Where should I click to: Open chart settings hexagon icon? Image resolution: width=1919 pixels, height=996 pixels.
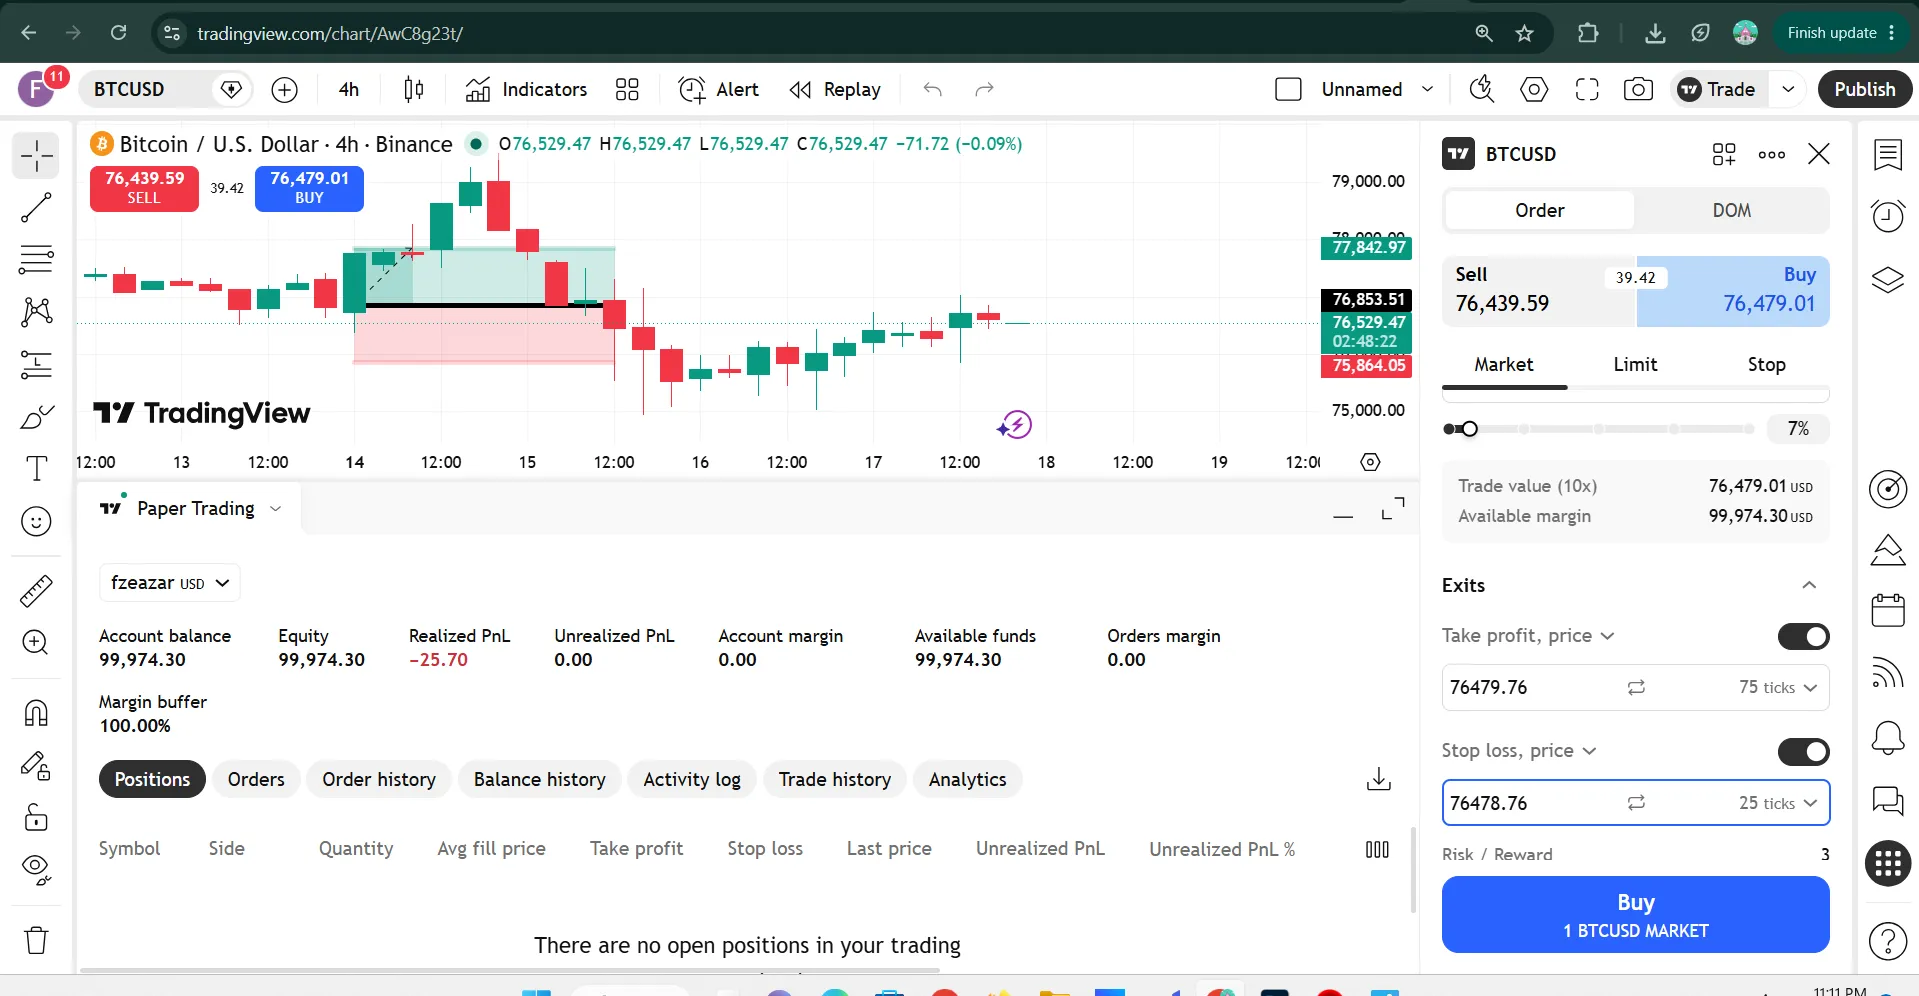1534,89
